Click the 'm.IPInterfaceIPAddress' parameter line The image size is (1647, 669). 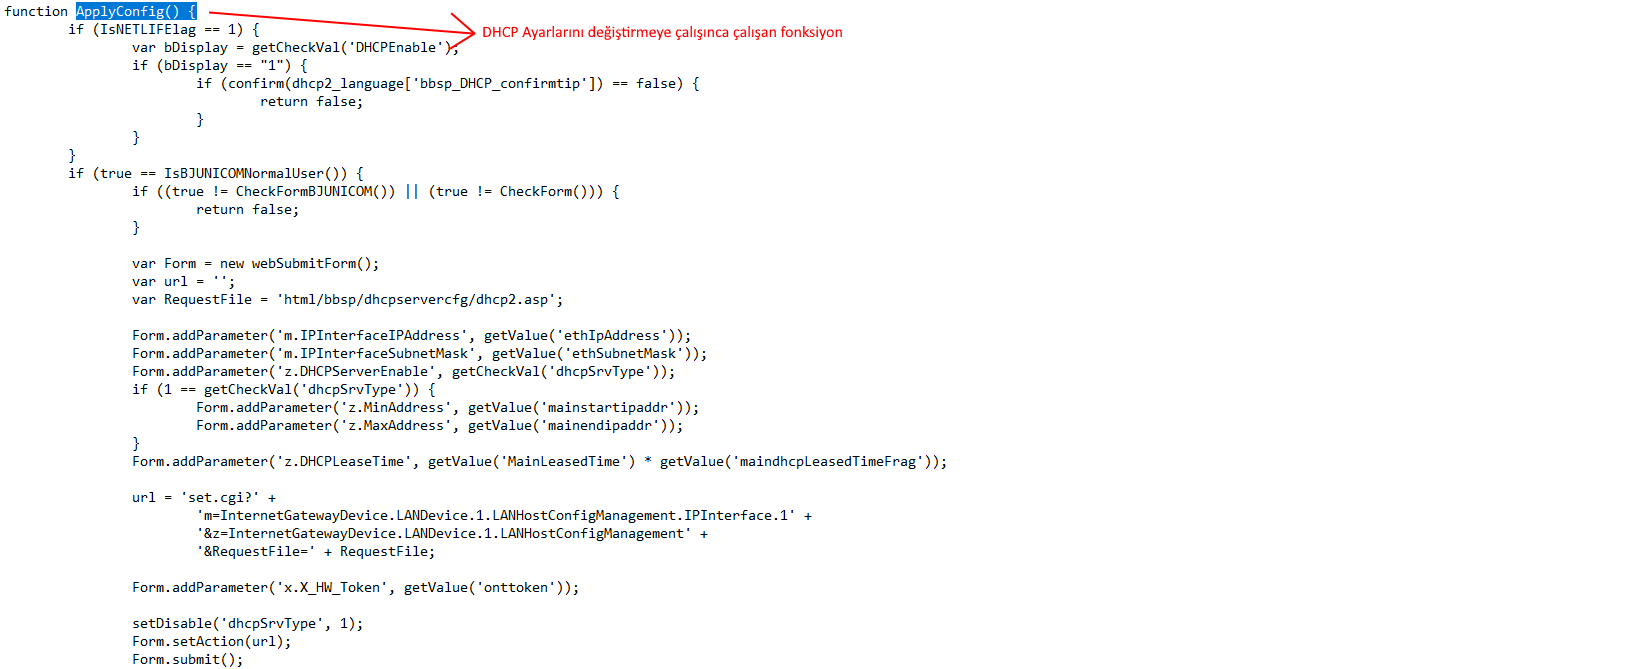click(411, 335)
